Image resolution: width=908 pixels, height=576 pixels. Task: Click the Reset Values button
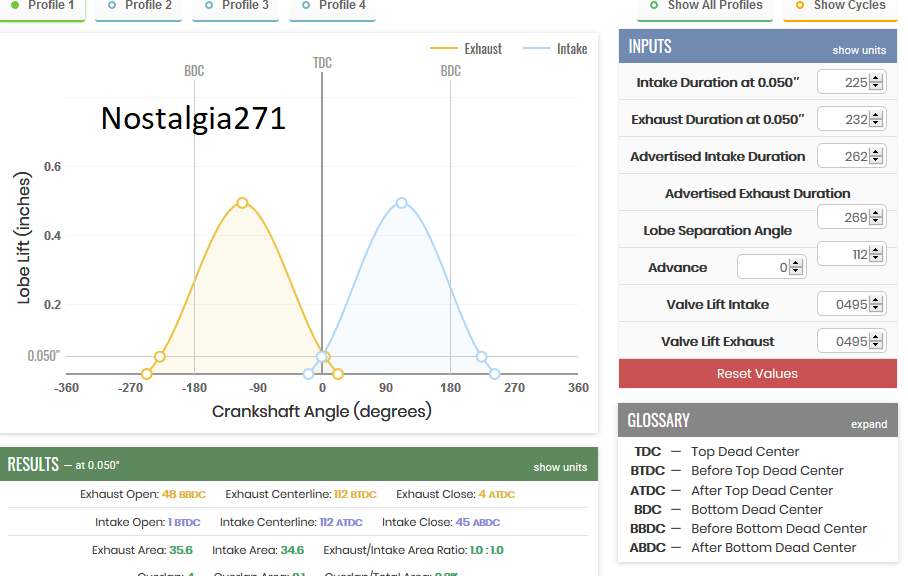point(757,373)
